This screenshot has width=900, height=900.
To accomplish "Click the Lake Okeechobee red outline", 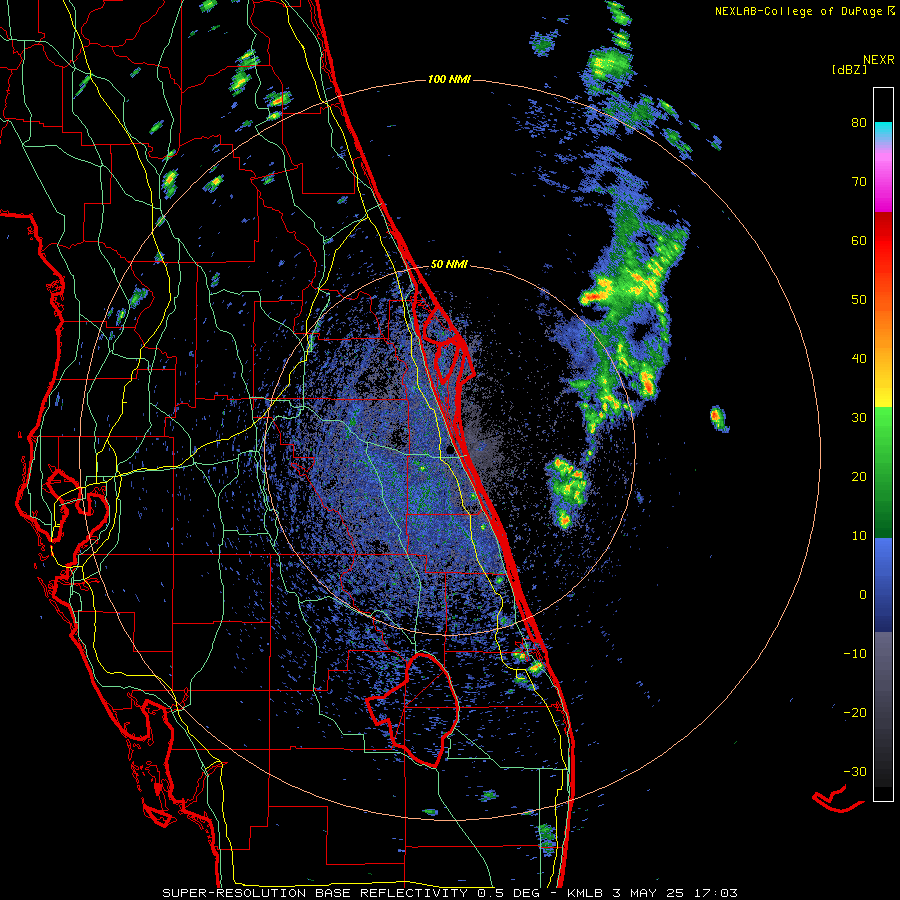I will (413, 709).
